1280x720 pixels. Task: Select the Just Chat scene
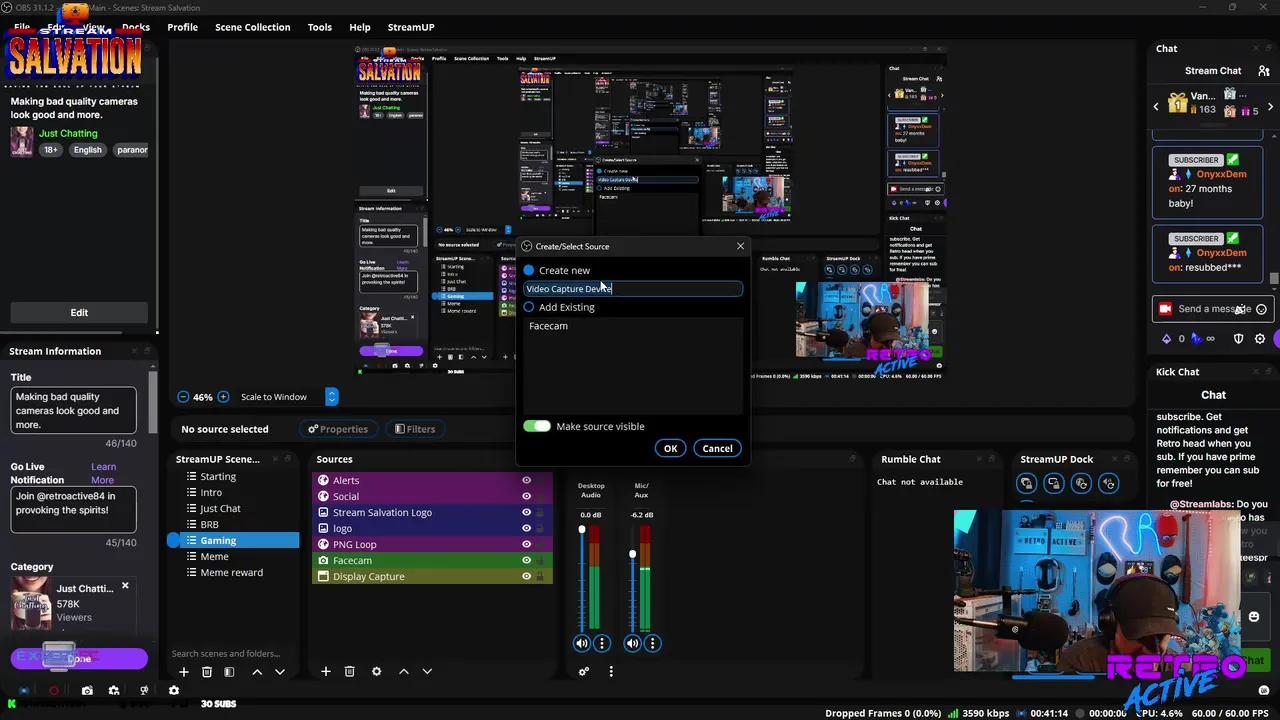(x=220, y=508)
